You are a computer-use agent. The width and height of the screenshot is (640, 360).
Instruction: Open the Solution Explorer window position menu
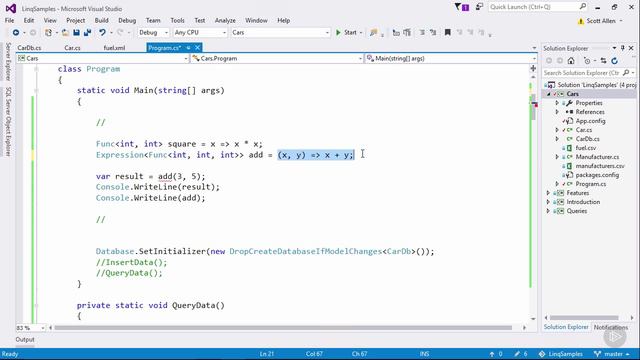click(614, 48)
